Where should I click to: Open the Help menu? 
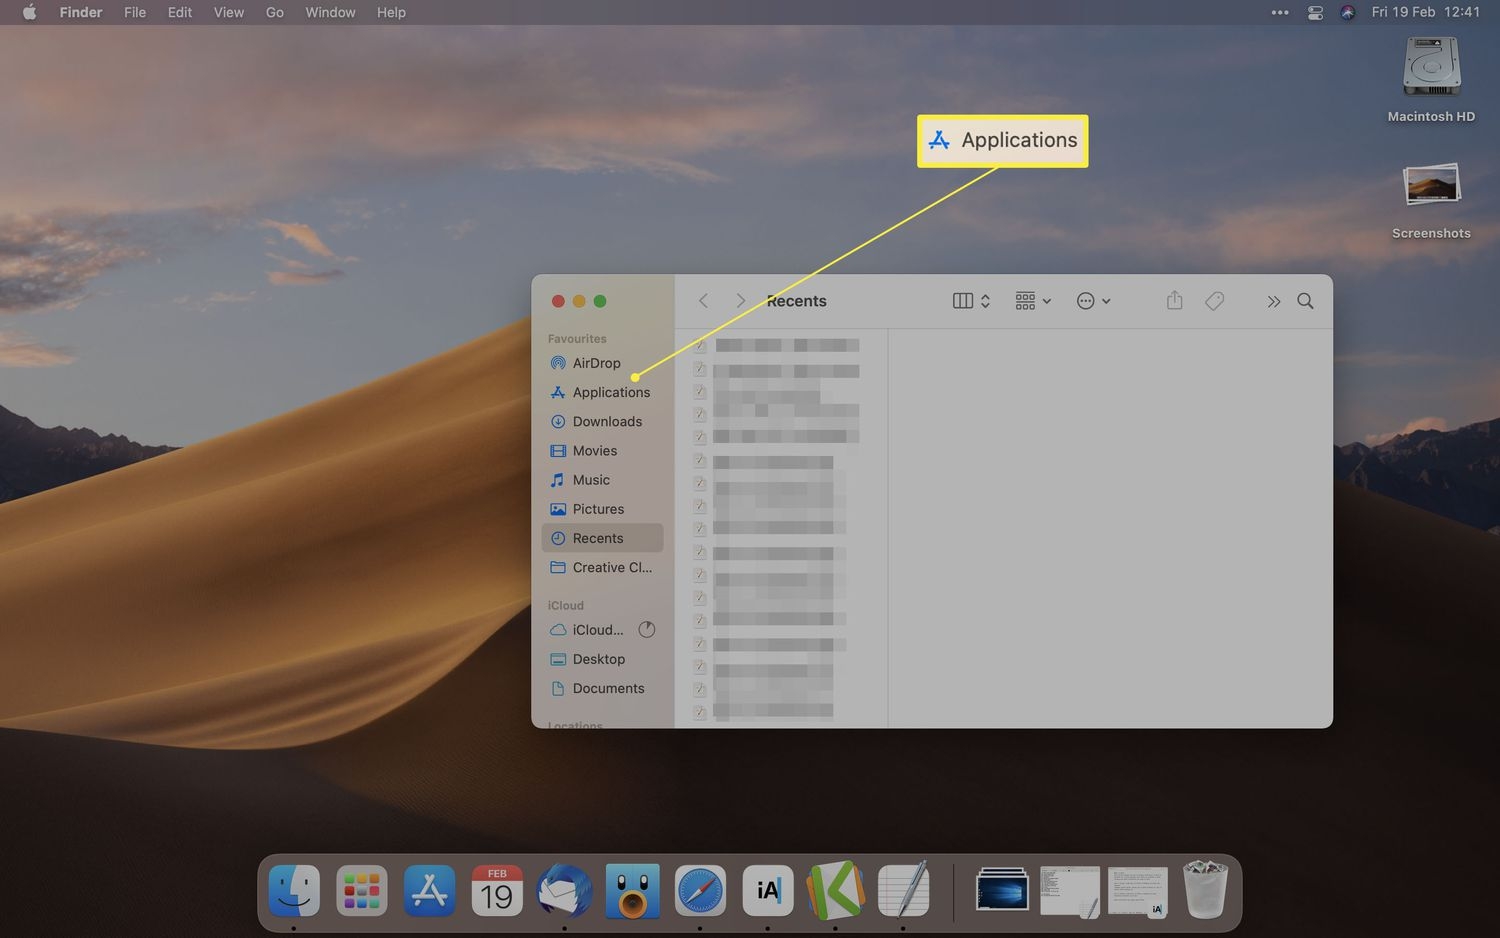(391, 12)
